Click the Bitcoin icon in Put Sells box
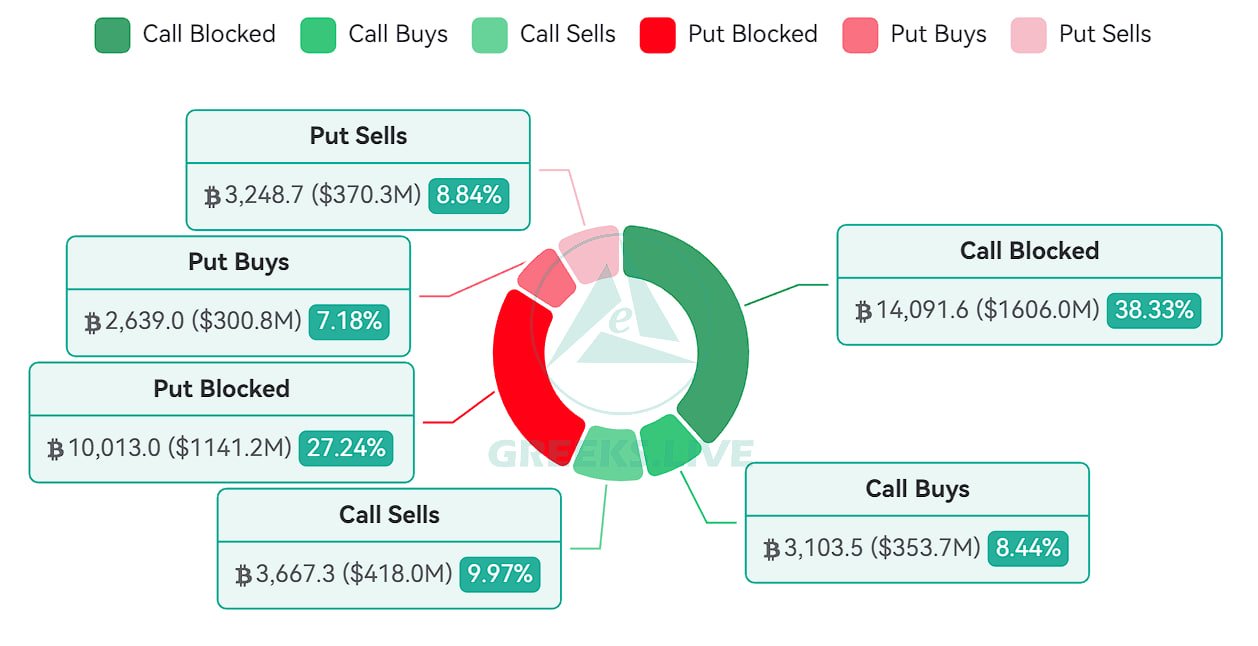 212,197
